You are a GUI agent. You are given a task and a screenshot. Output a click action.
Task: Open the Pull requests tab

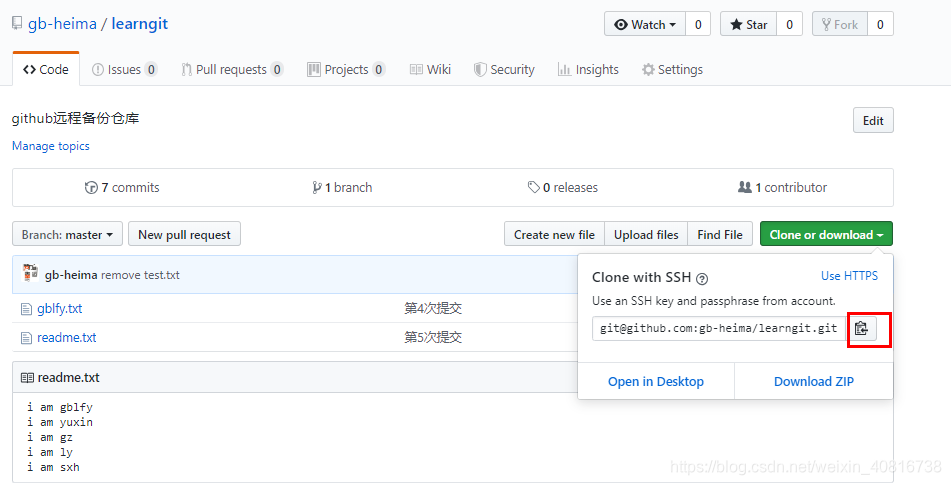(232, 70)
